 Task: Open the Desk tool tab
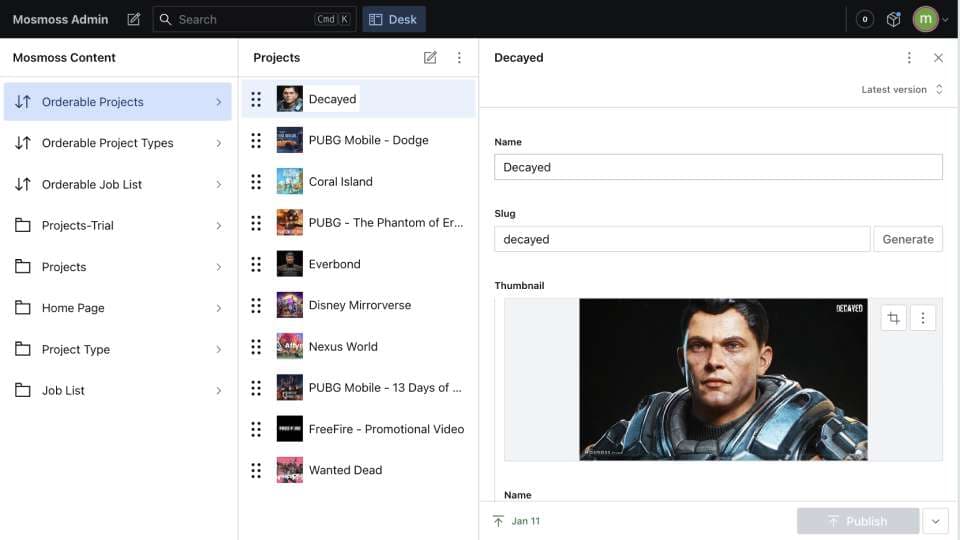394,20
